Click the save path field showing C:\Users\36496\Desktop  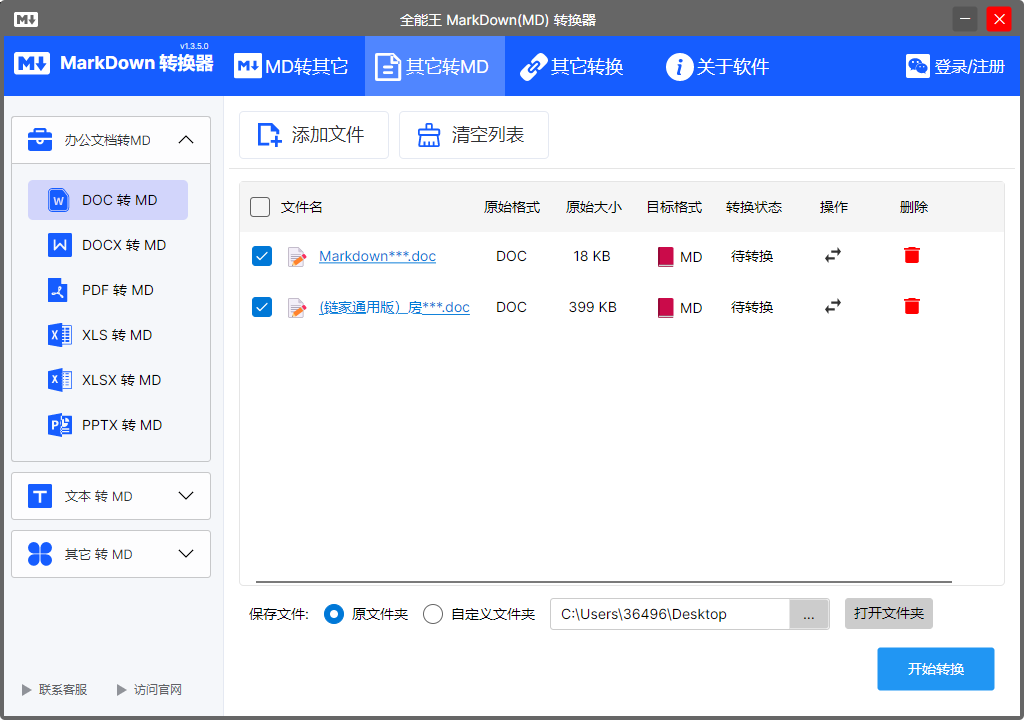point(670,614)
